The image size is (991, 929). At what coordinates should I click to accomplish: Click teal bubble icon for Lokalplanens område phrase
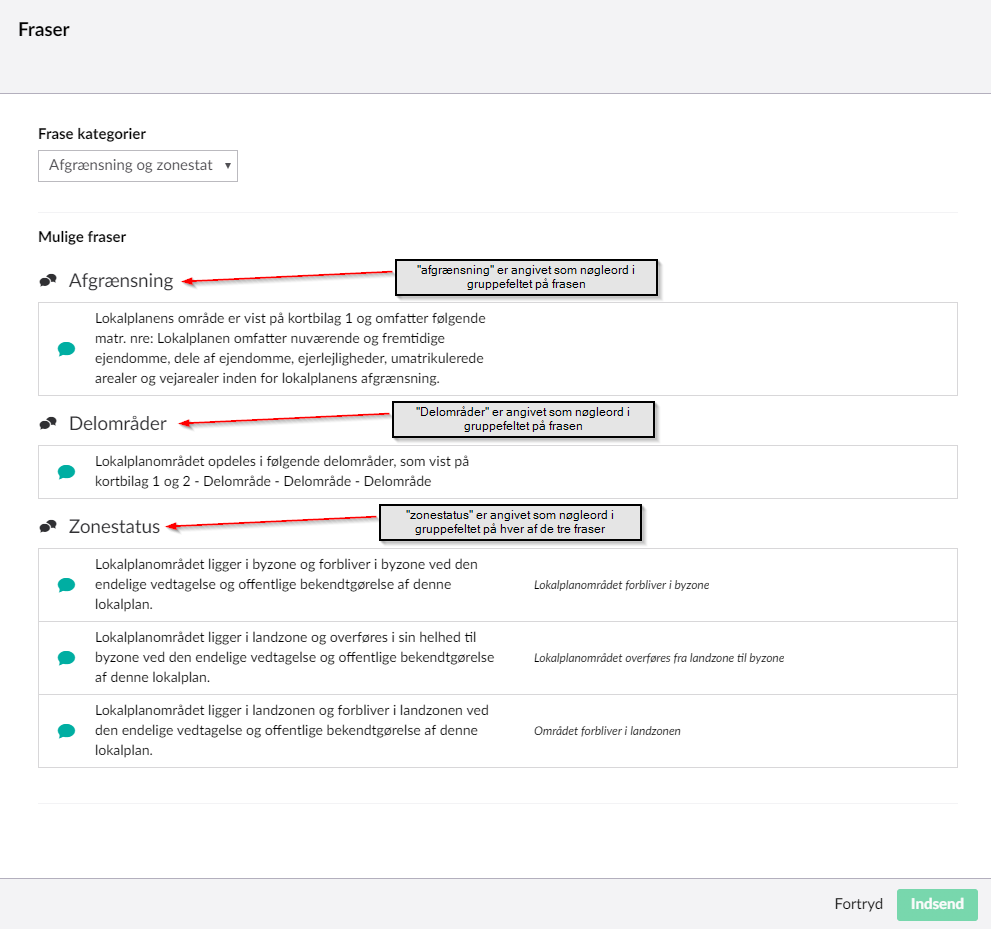point(66,349)
